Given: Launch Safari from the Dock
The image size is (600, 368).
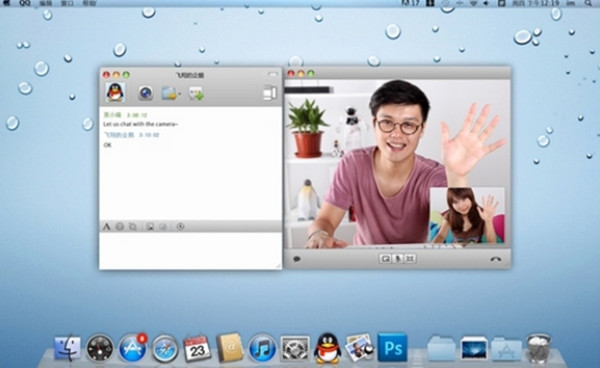Looking at the screenshot, I should tap(165, 349).
